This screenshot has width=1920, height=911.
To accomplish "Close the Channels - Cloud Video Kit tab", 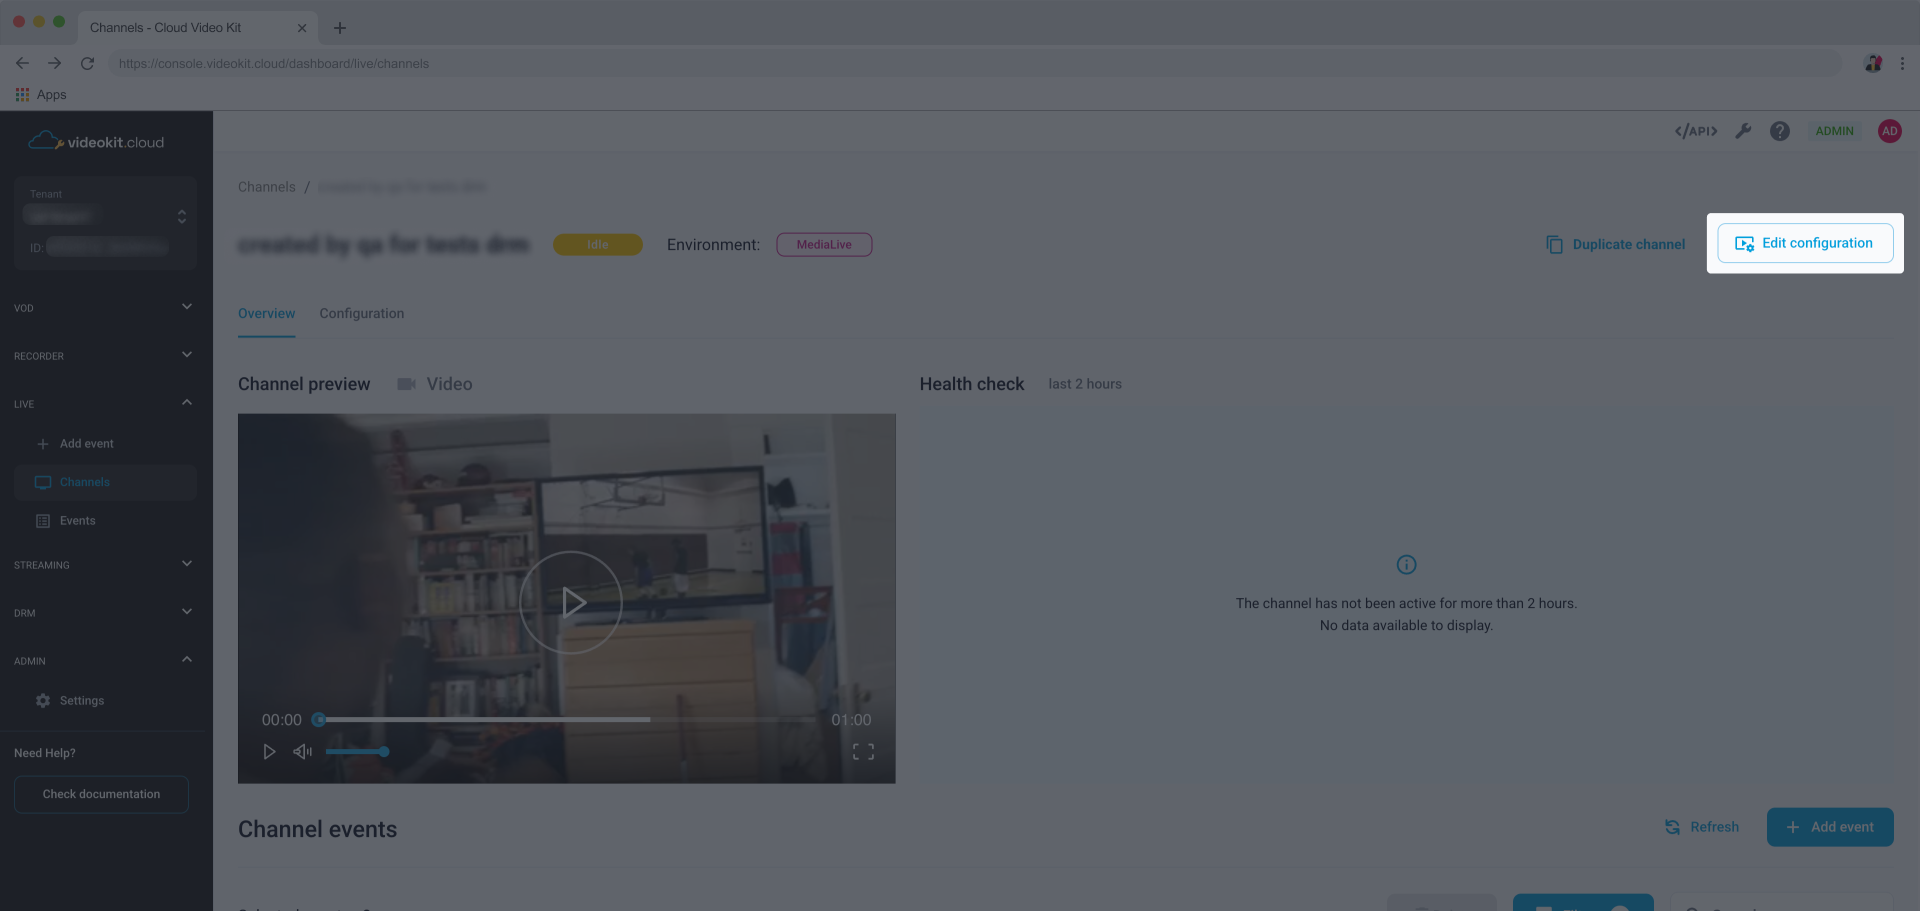I will [x=302, y=28].
